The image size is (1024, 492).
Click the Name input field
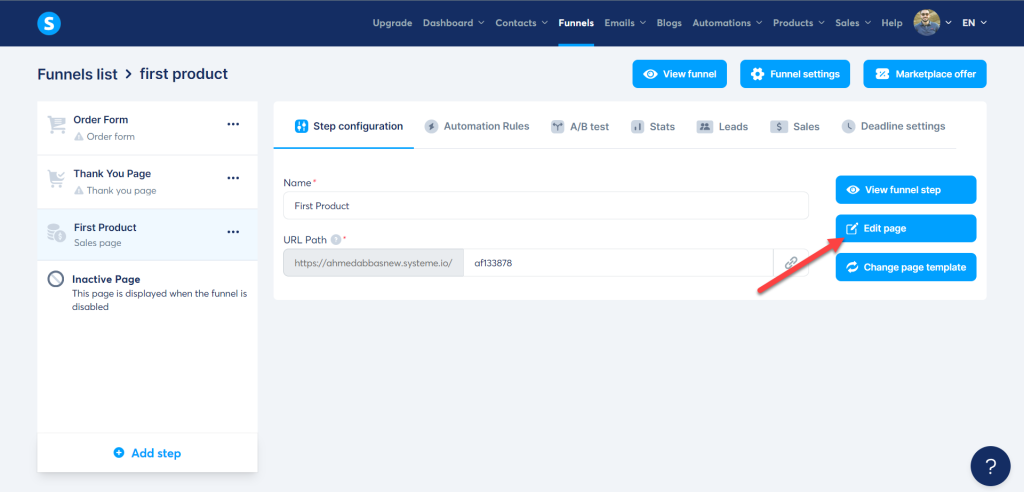point(545,205)
